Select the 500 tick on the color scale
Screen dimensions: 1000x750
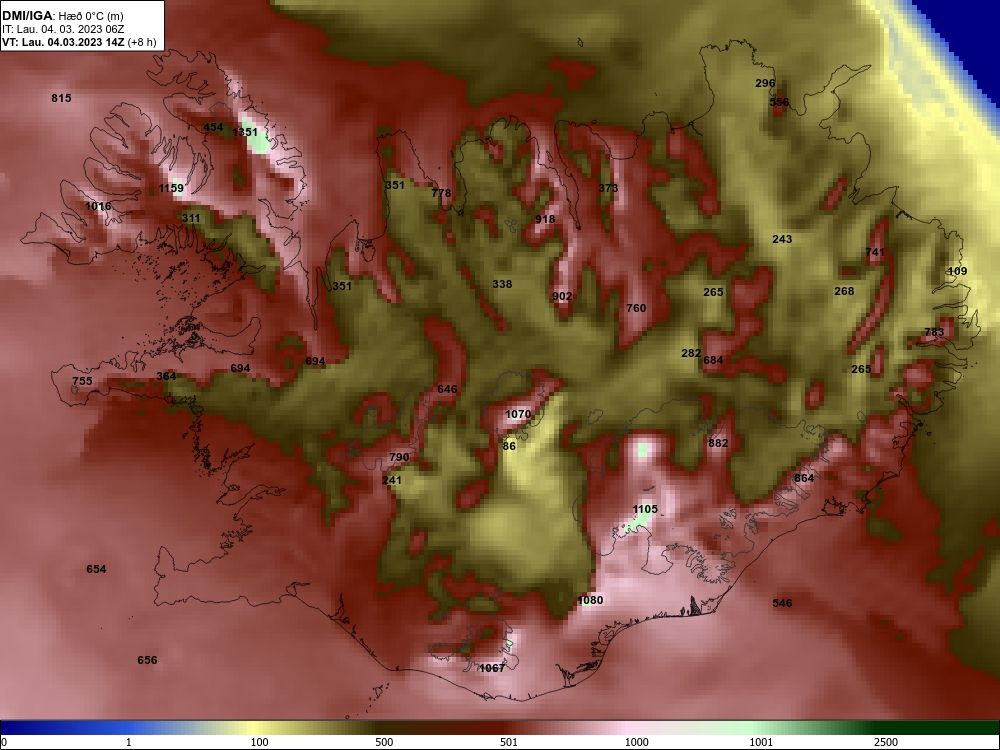pos(385,742)
